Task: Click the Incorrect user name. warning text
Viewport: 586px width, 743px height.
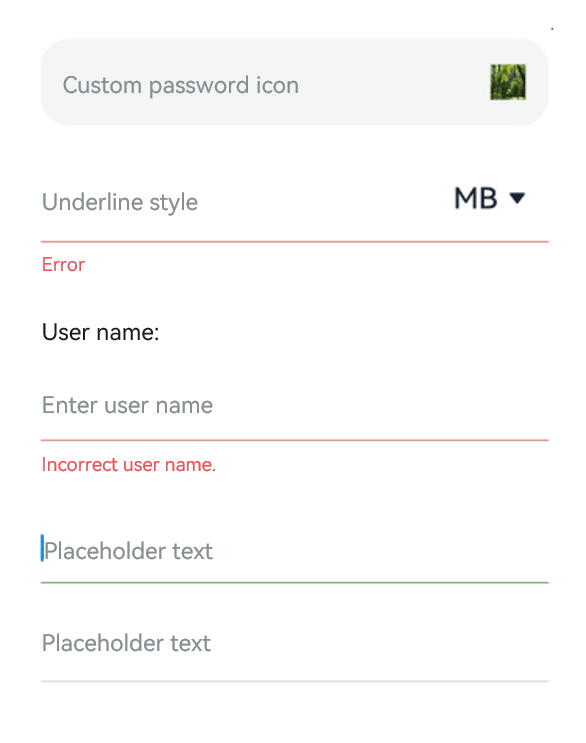Action: tap(128, 464)
